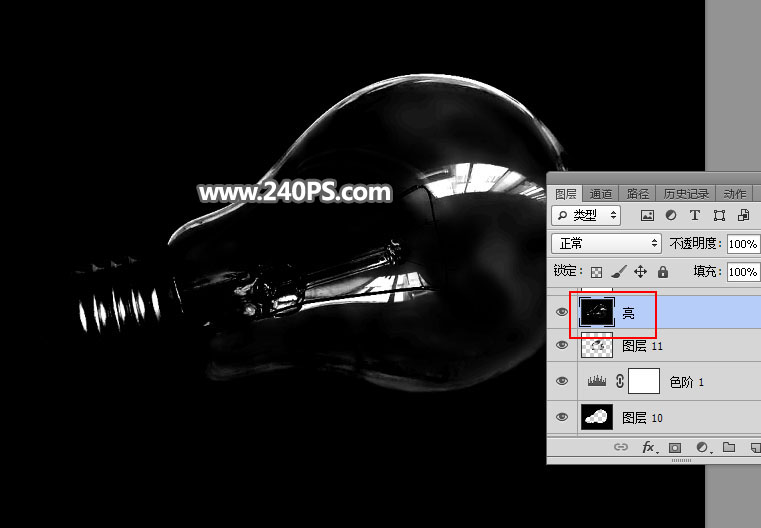761x528 pixels.
Task: Select the 色阶 1 layer mask thumbnail
Action: 644,381
